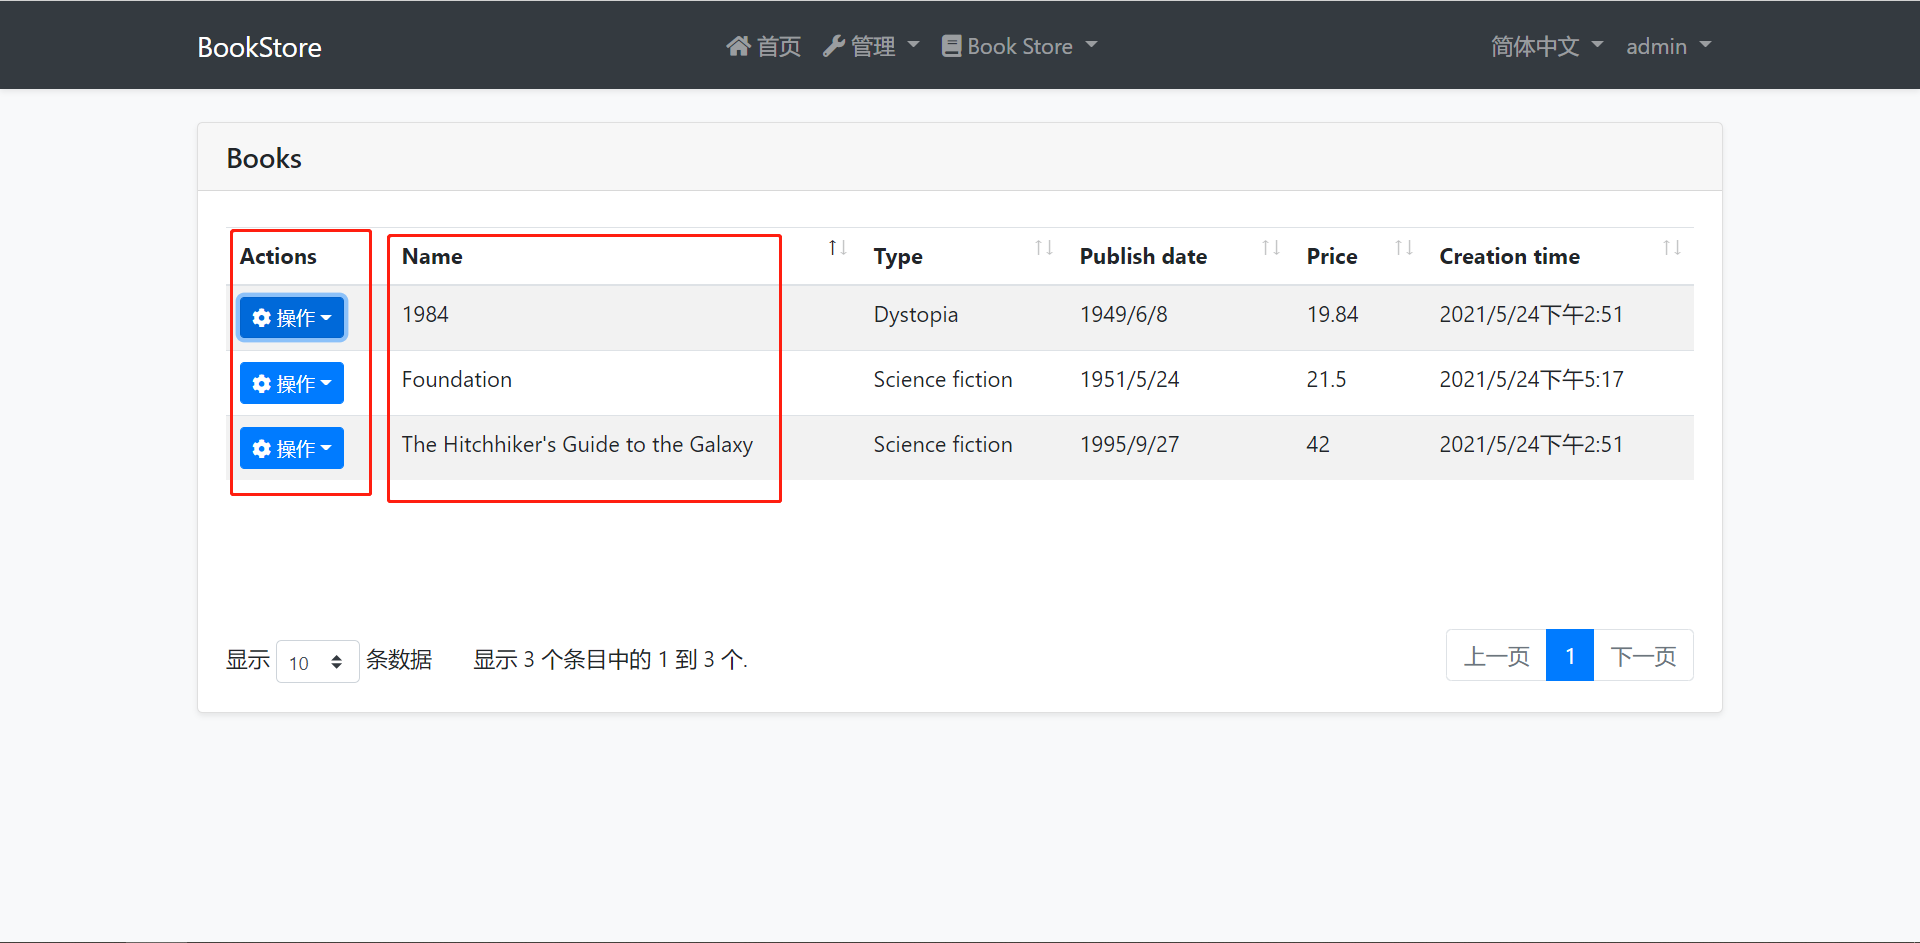
Task: Toggle the sort icon on Type column
Action: pyautogui.click(x=1044, y=247)
